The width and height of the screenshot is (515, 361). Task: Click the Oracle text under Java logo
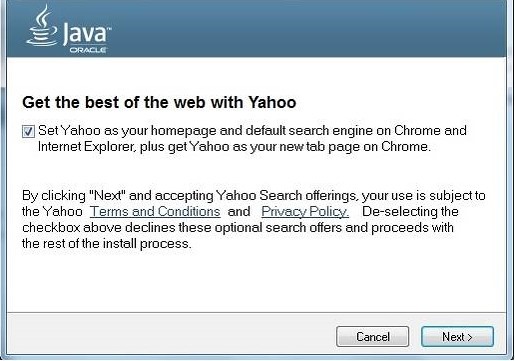(x=88, y=50)
